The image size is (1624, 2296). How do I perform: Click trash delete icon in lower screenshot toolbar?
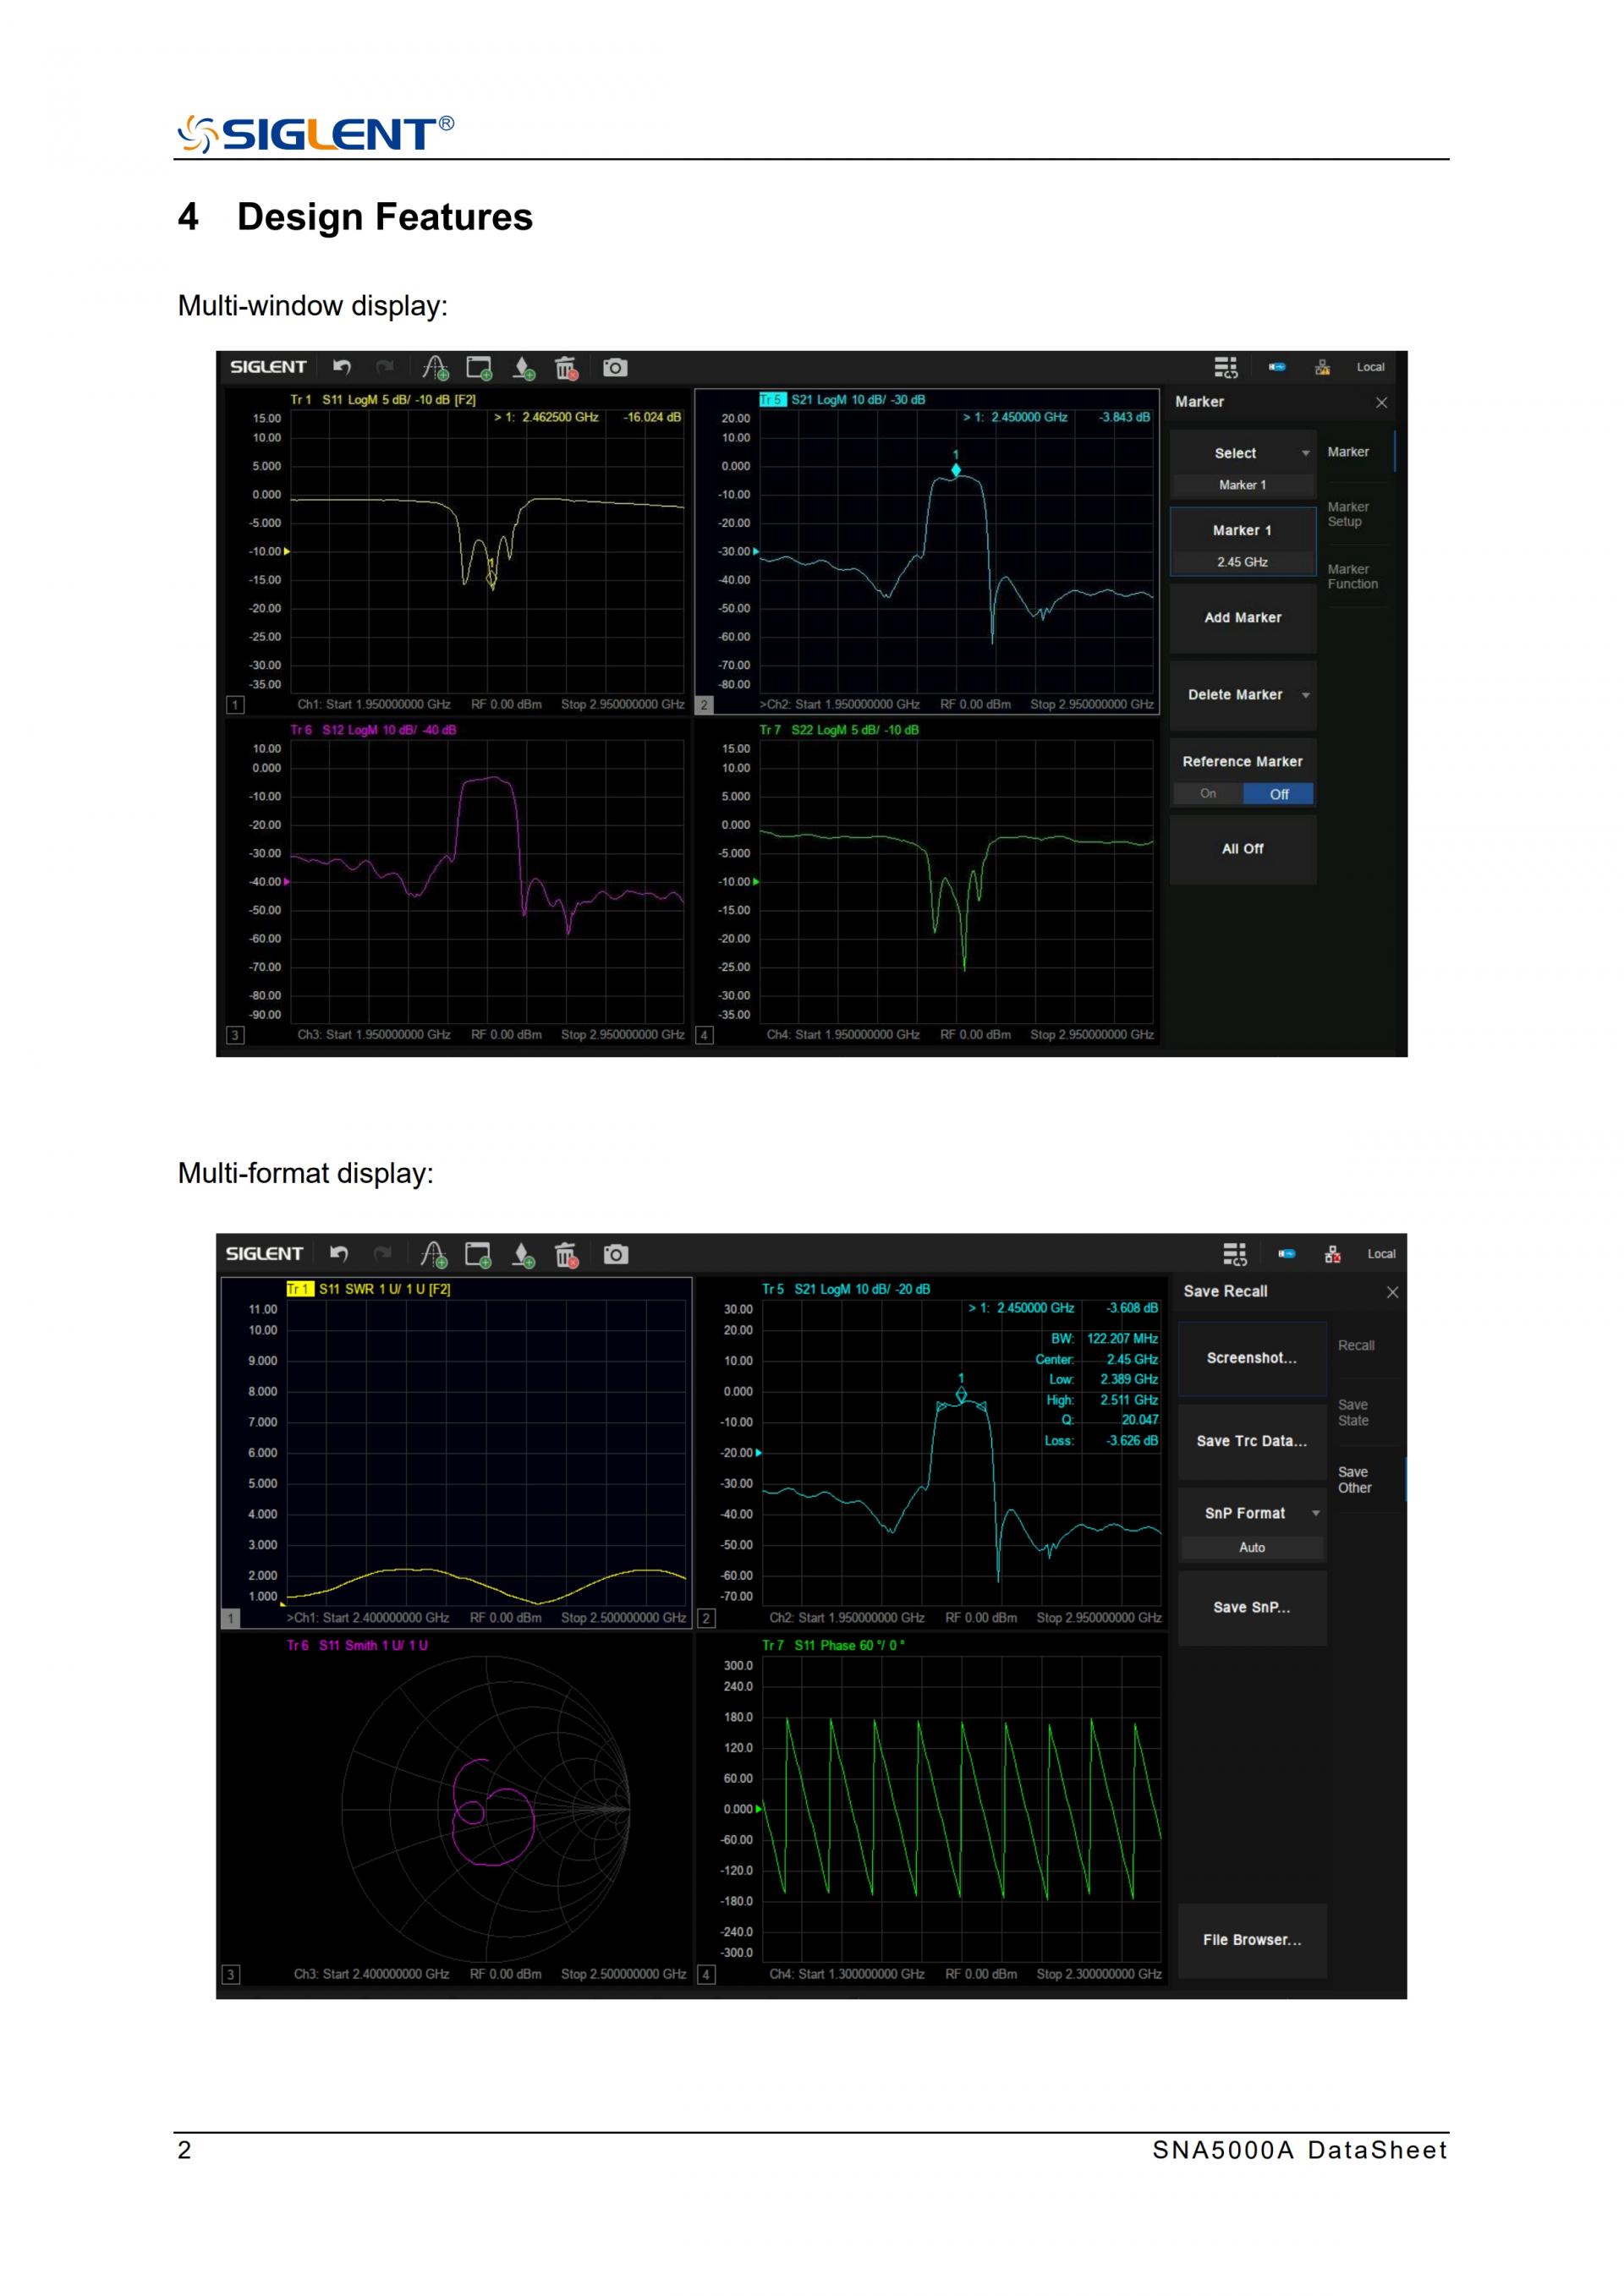click(x=566, y=1255)
